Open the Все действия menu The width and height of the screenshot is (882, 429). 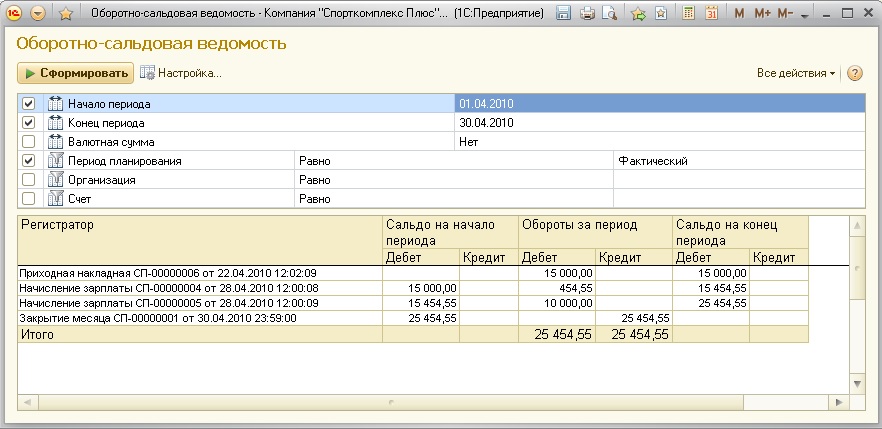795,73
